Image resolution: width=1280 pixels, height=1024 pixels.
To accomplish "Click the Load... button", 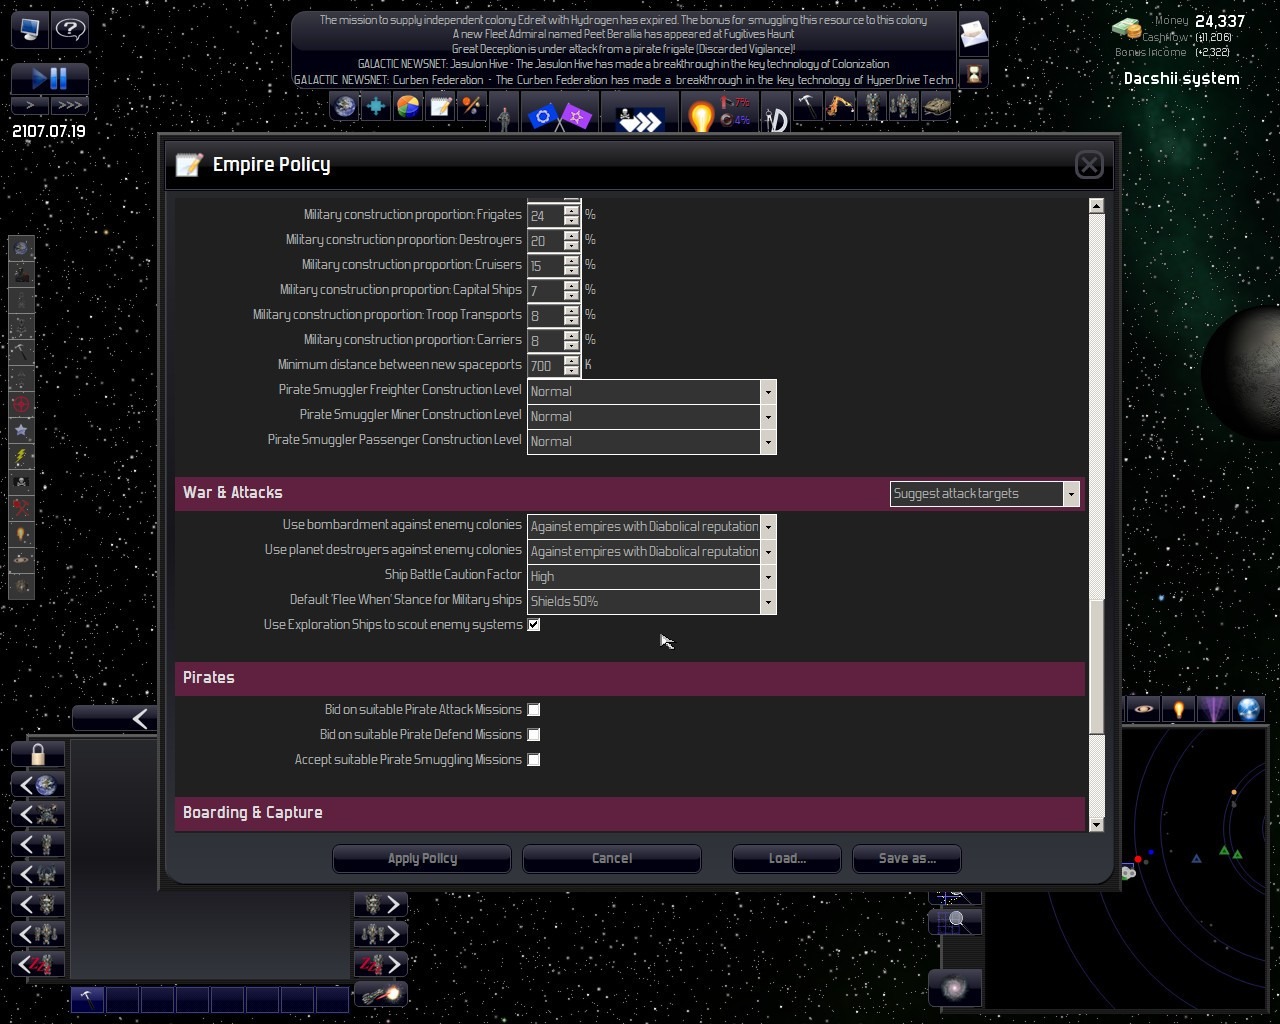I will [787, 859].
